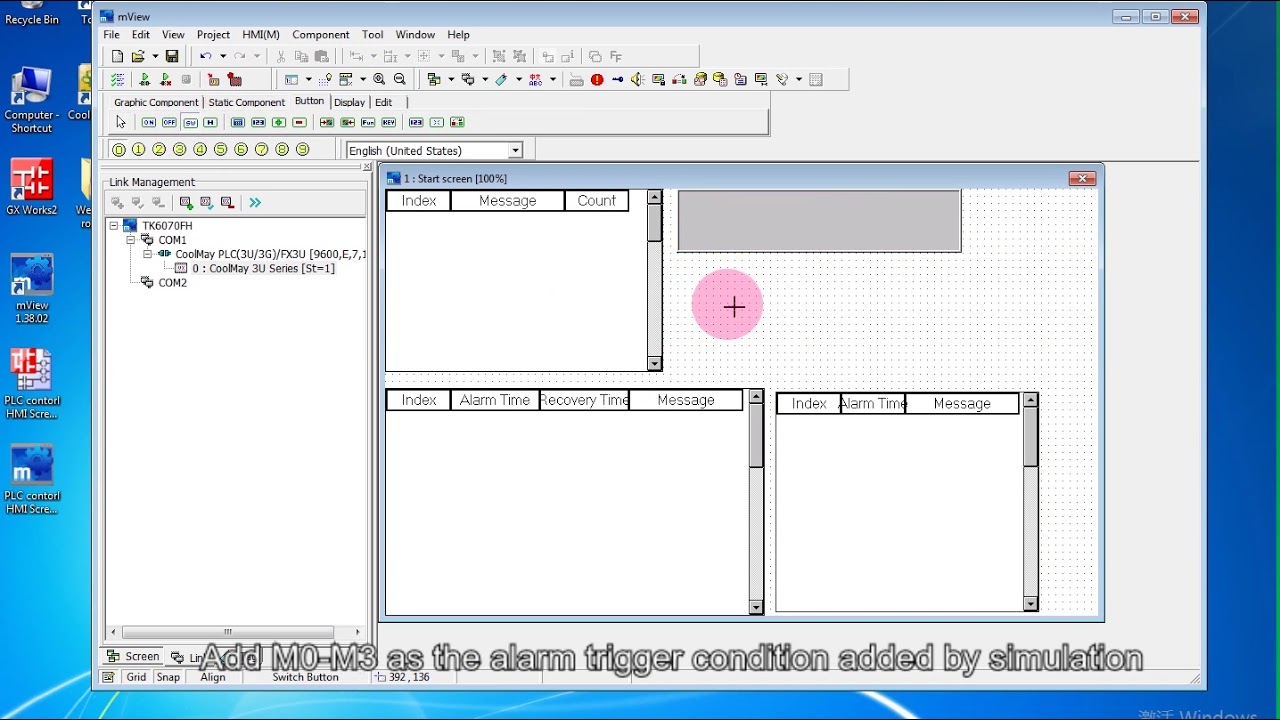This screenshot has width=1280, height=720.
Task: Toggle Grid in status bar
Action: [137, 677]
